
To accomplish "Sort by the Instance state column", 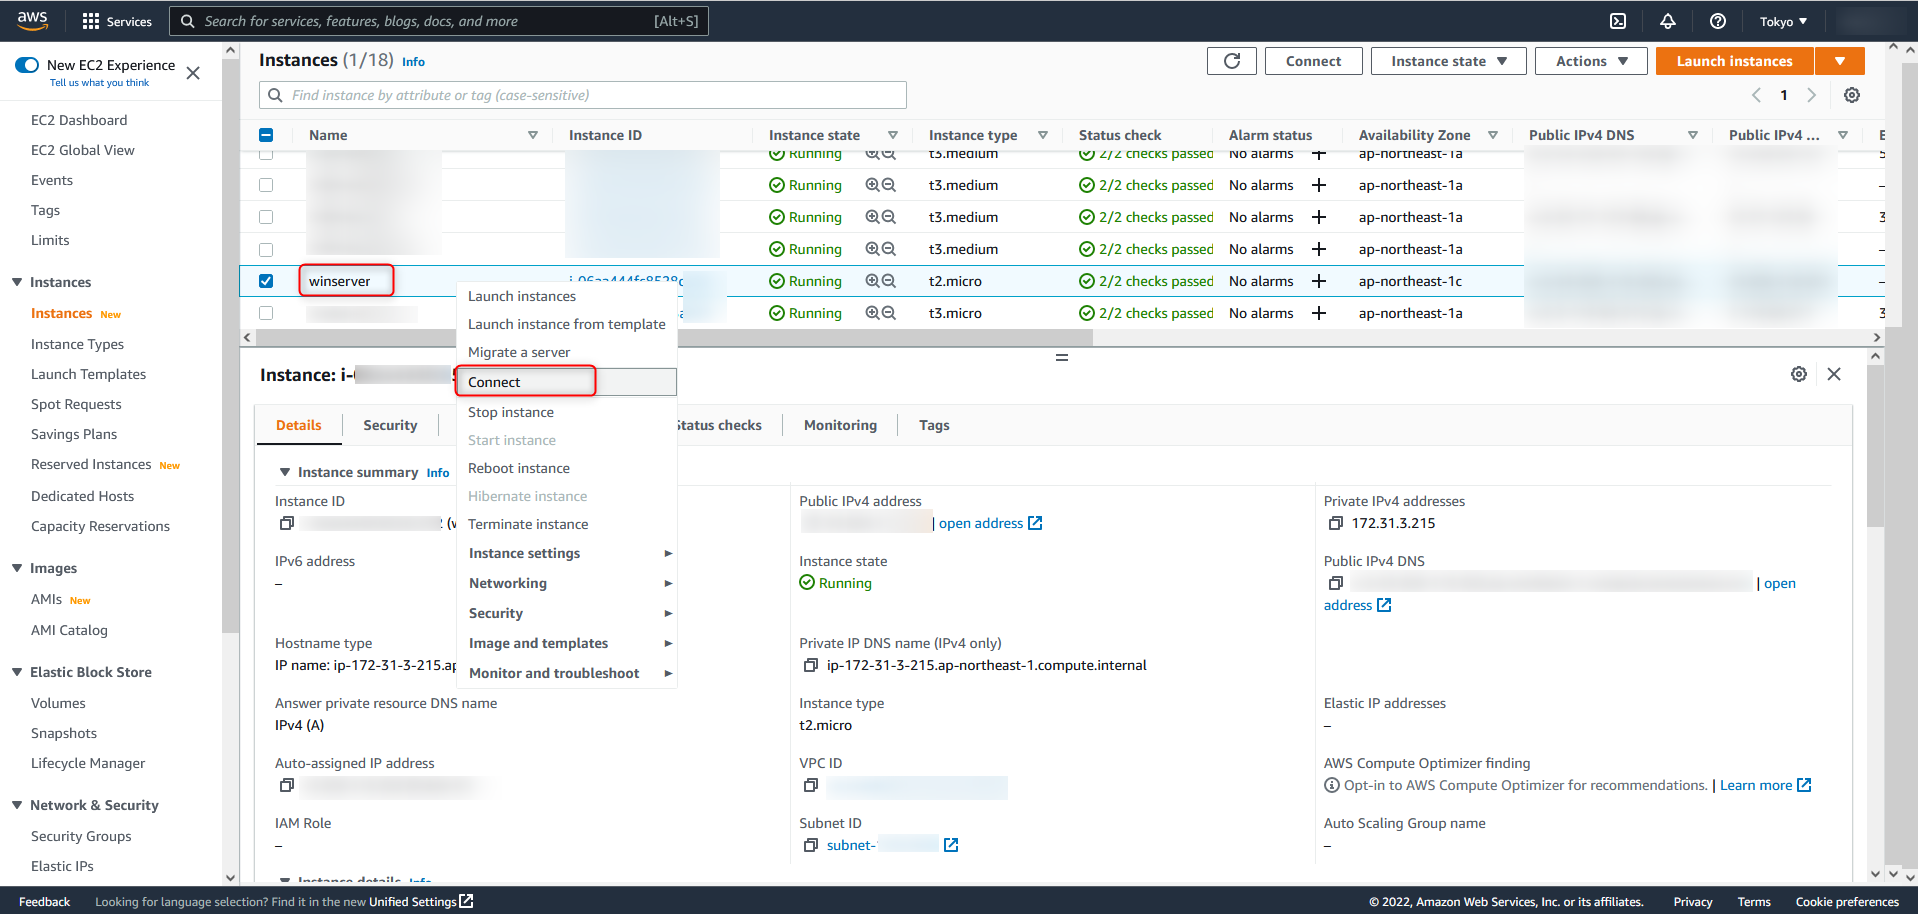I will click(892, 135).
